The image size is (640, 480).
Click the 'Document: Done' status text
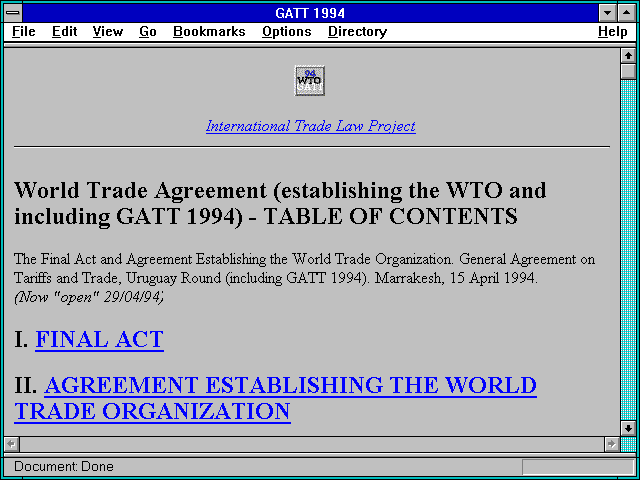(64, 466)
